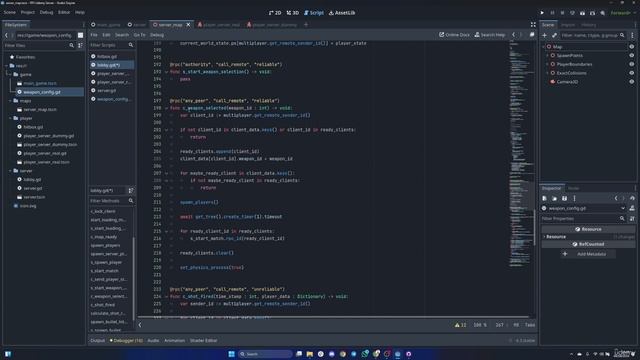Create a new resource in Inspector

pos(544,198)
